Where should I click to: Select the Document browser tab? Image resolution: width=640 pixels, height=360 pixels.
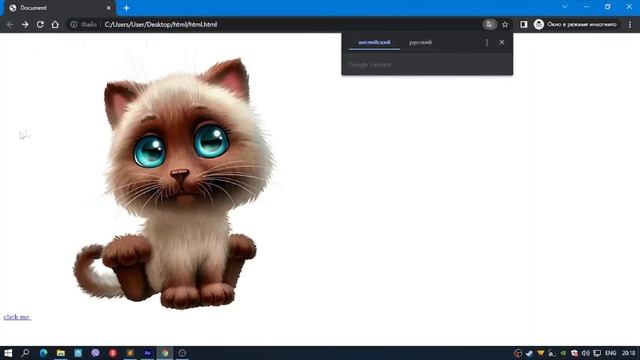click(x=60, y=8)
